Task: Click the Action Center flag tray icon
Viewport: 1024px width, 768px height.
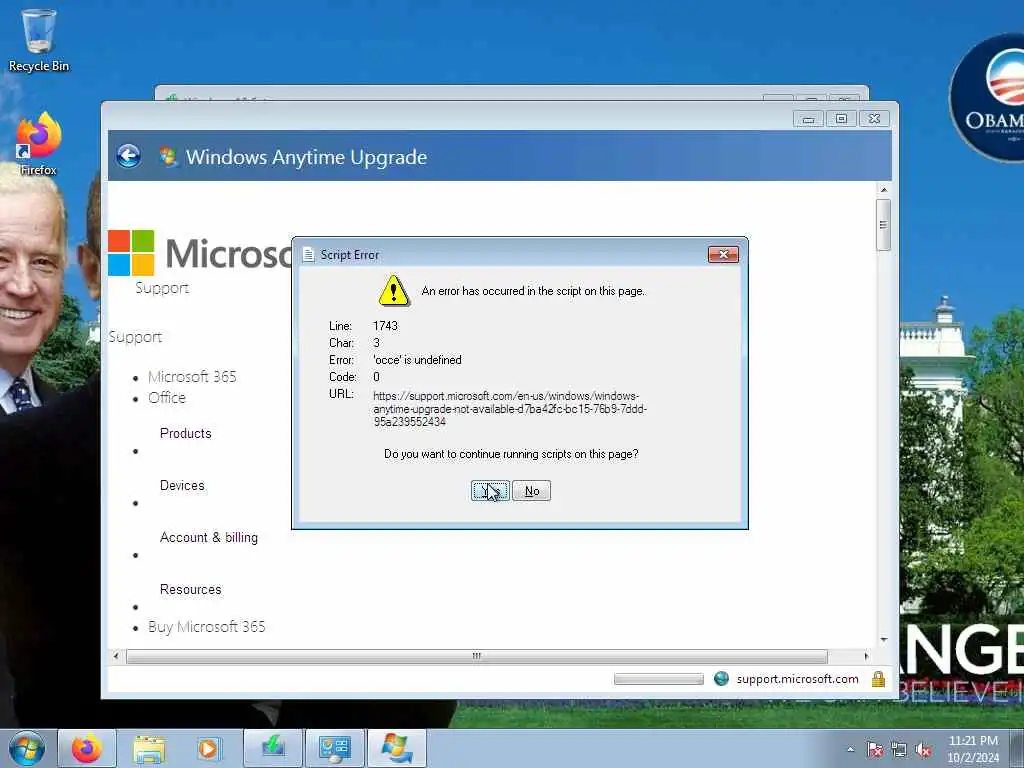Action: coord(875,750)
